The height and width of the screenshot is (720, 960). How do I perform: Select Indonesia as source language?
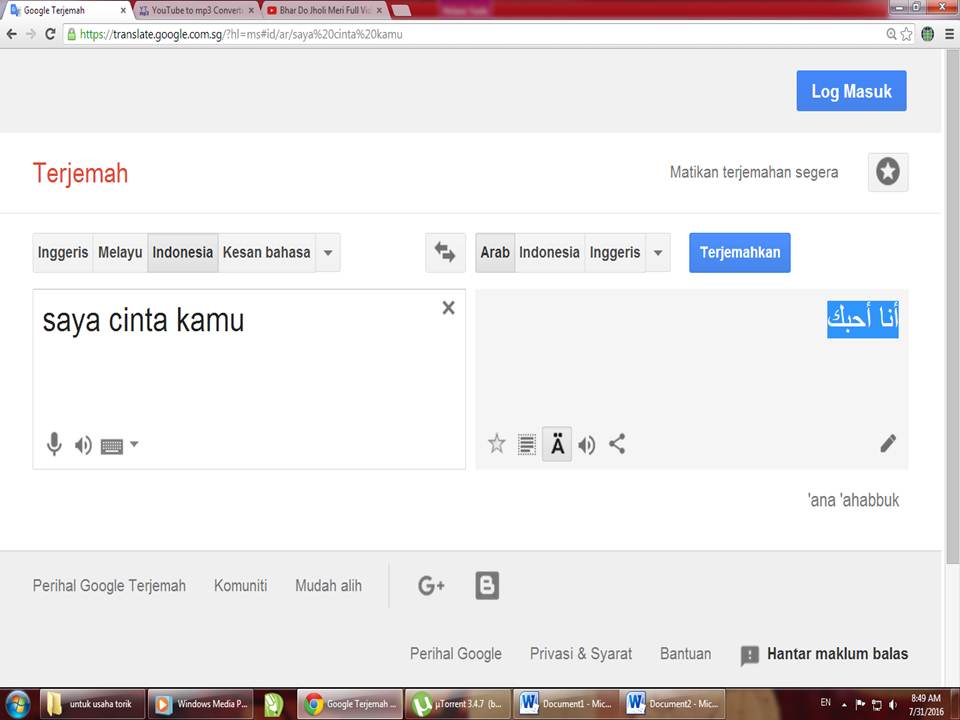coord(182,252)
